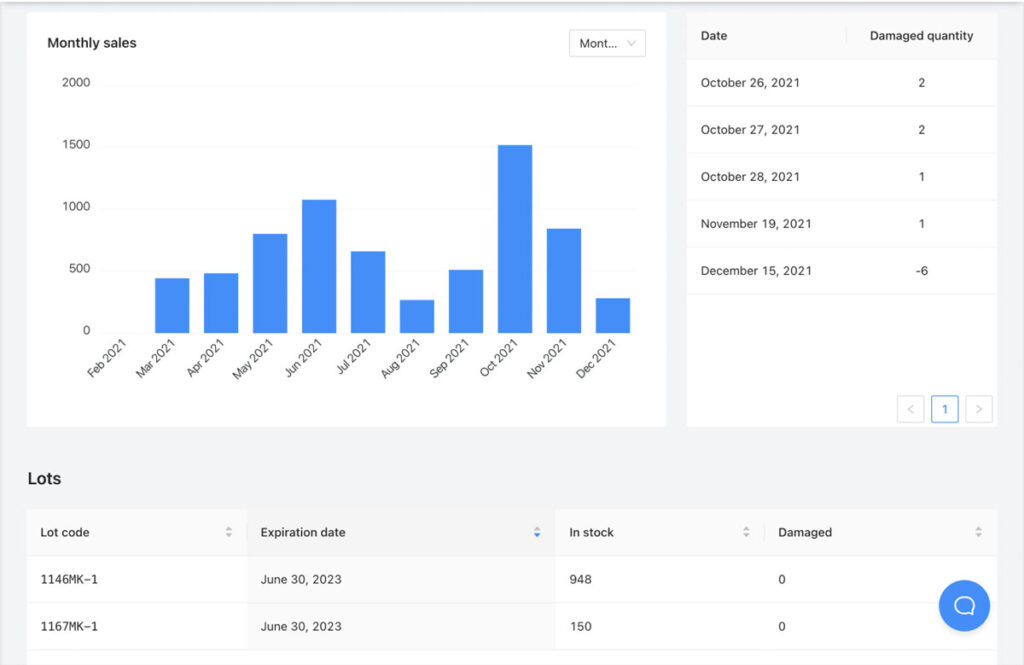Image resolution: width=1024 pixels, height=665 pixels.
Task: Open the Monthly sales period dropdown
Action: coord(607,43)
